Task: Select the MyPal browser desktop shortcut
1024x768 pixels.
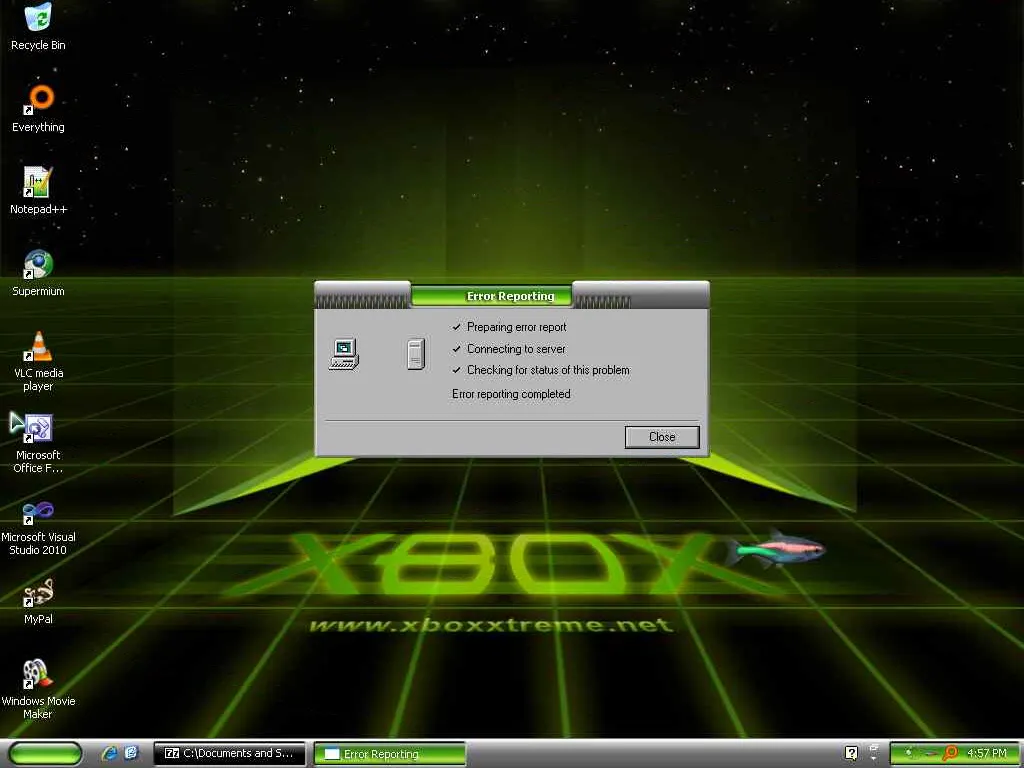Action: tap(38, 601)
